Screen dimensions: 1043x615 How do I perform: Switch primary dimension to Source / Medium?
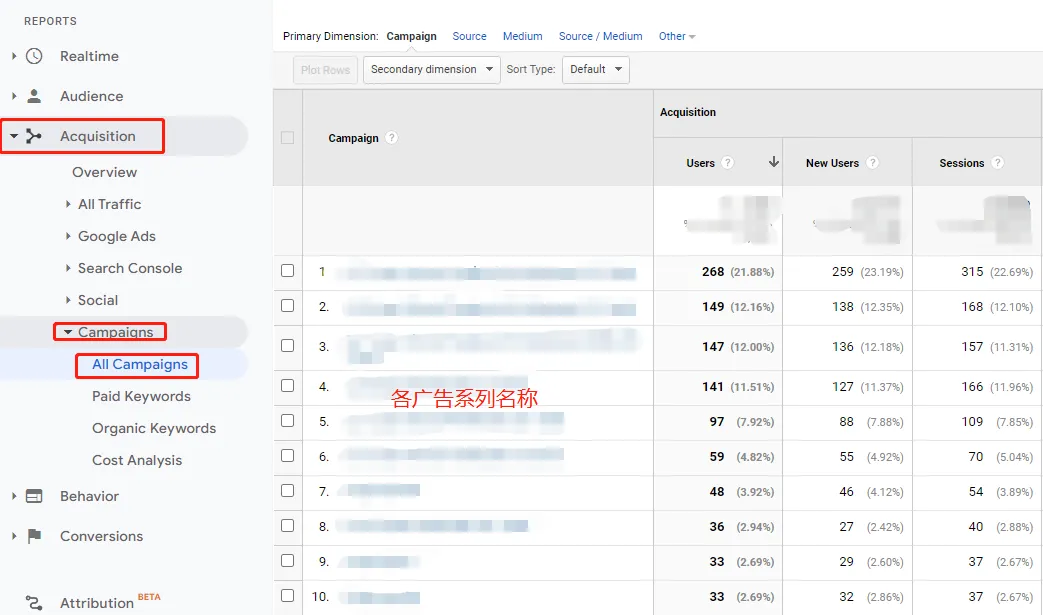[600, 36]
